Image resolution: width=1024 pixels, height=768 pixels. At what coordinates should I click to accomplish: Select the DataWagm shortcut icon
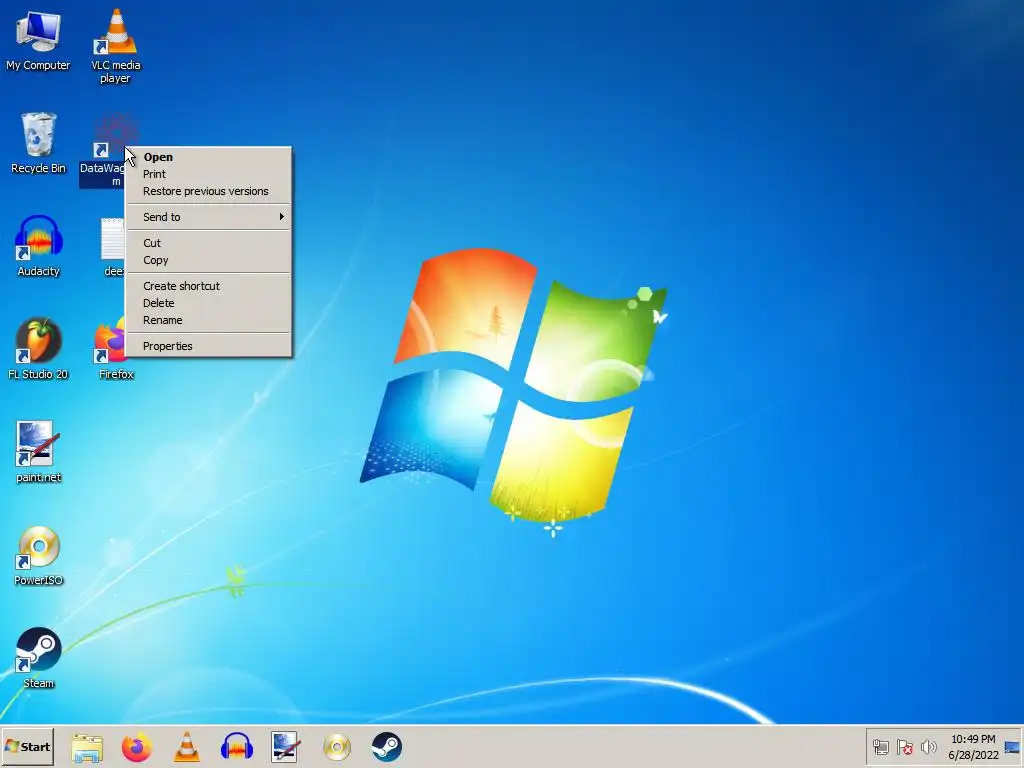104,150
